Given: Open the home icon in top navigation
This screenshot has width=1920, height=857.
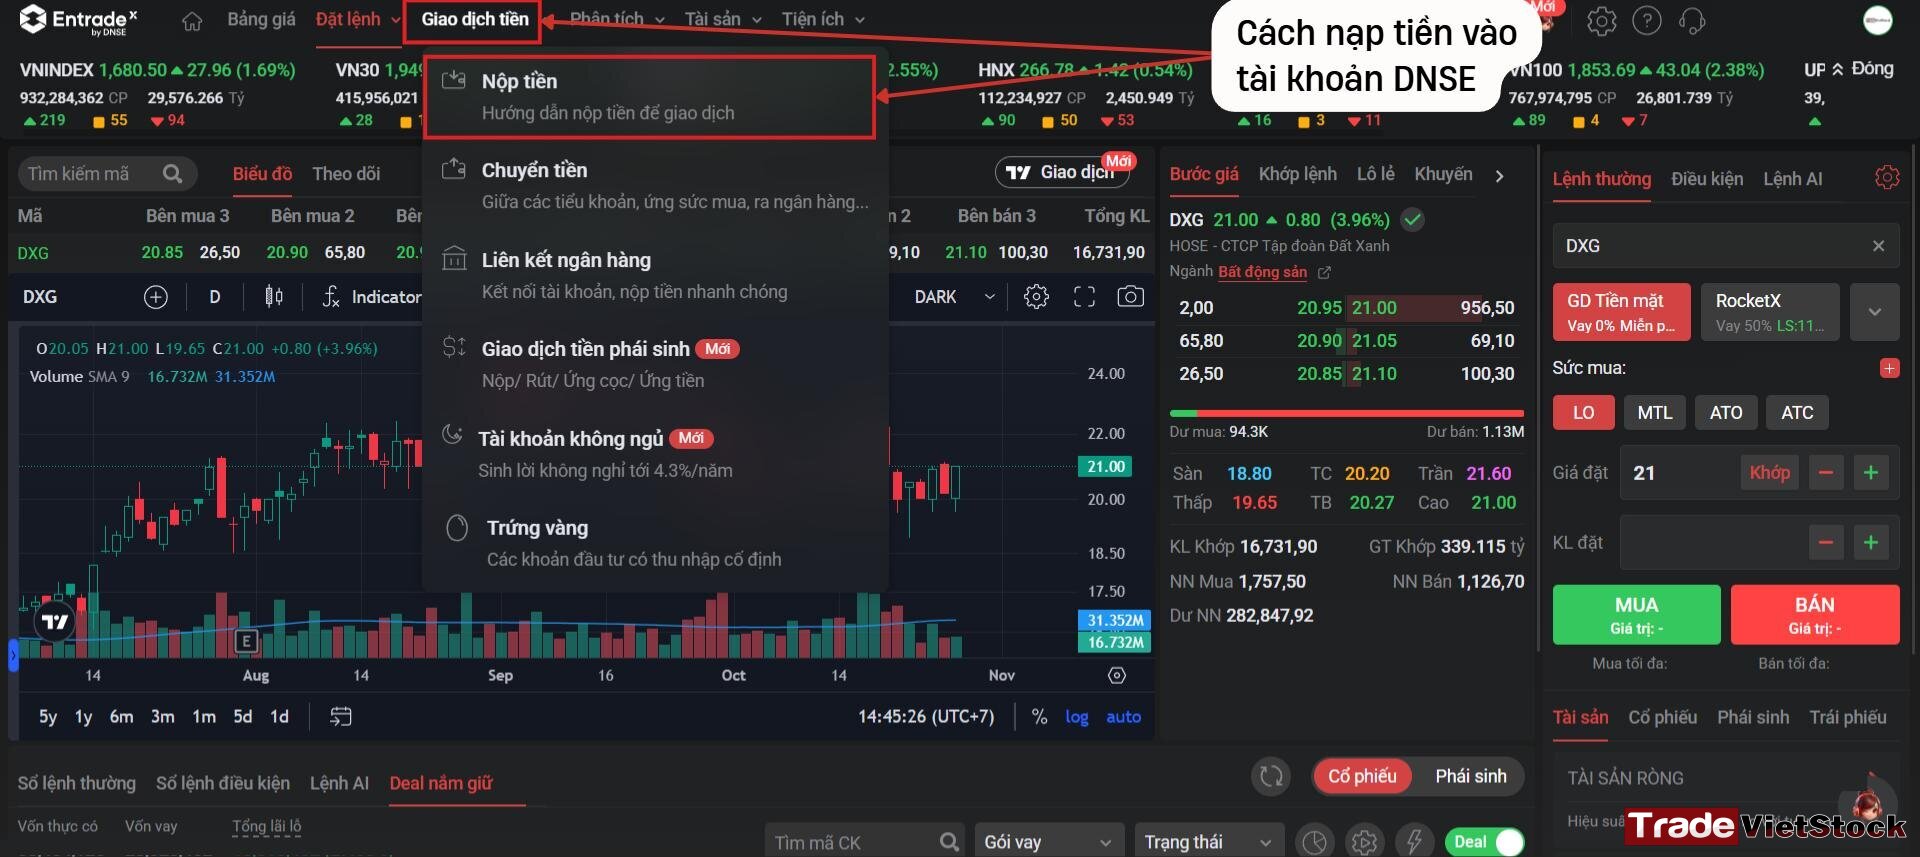Looking at the screenshot, I should 192,21.
